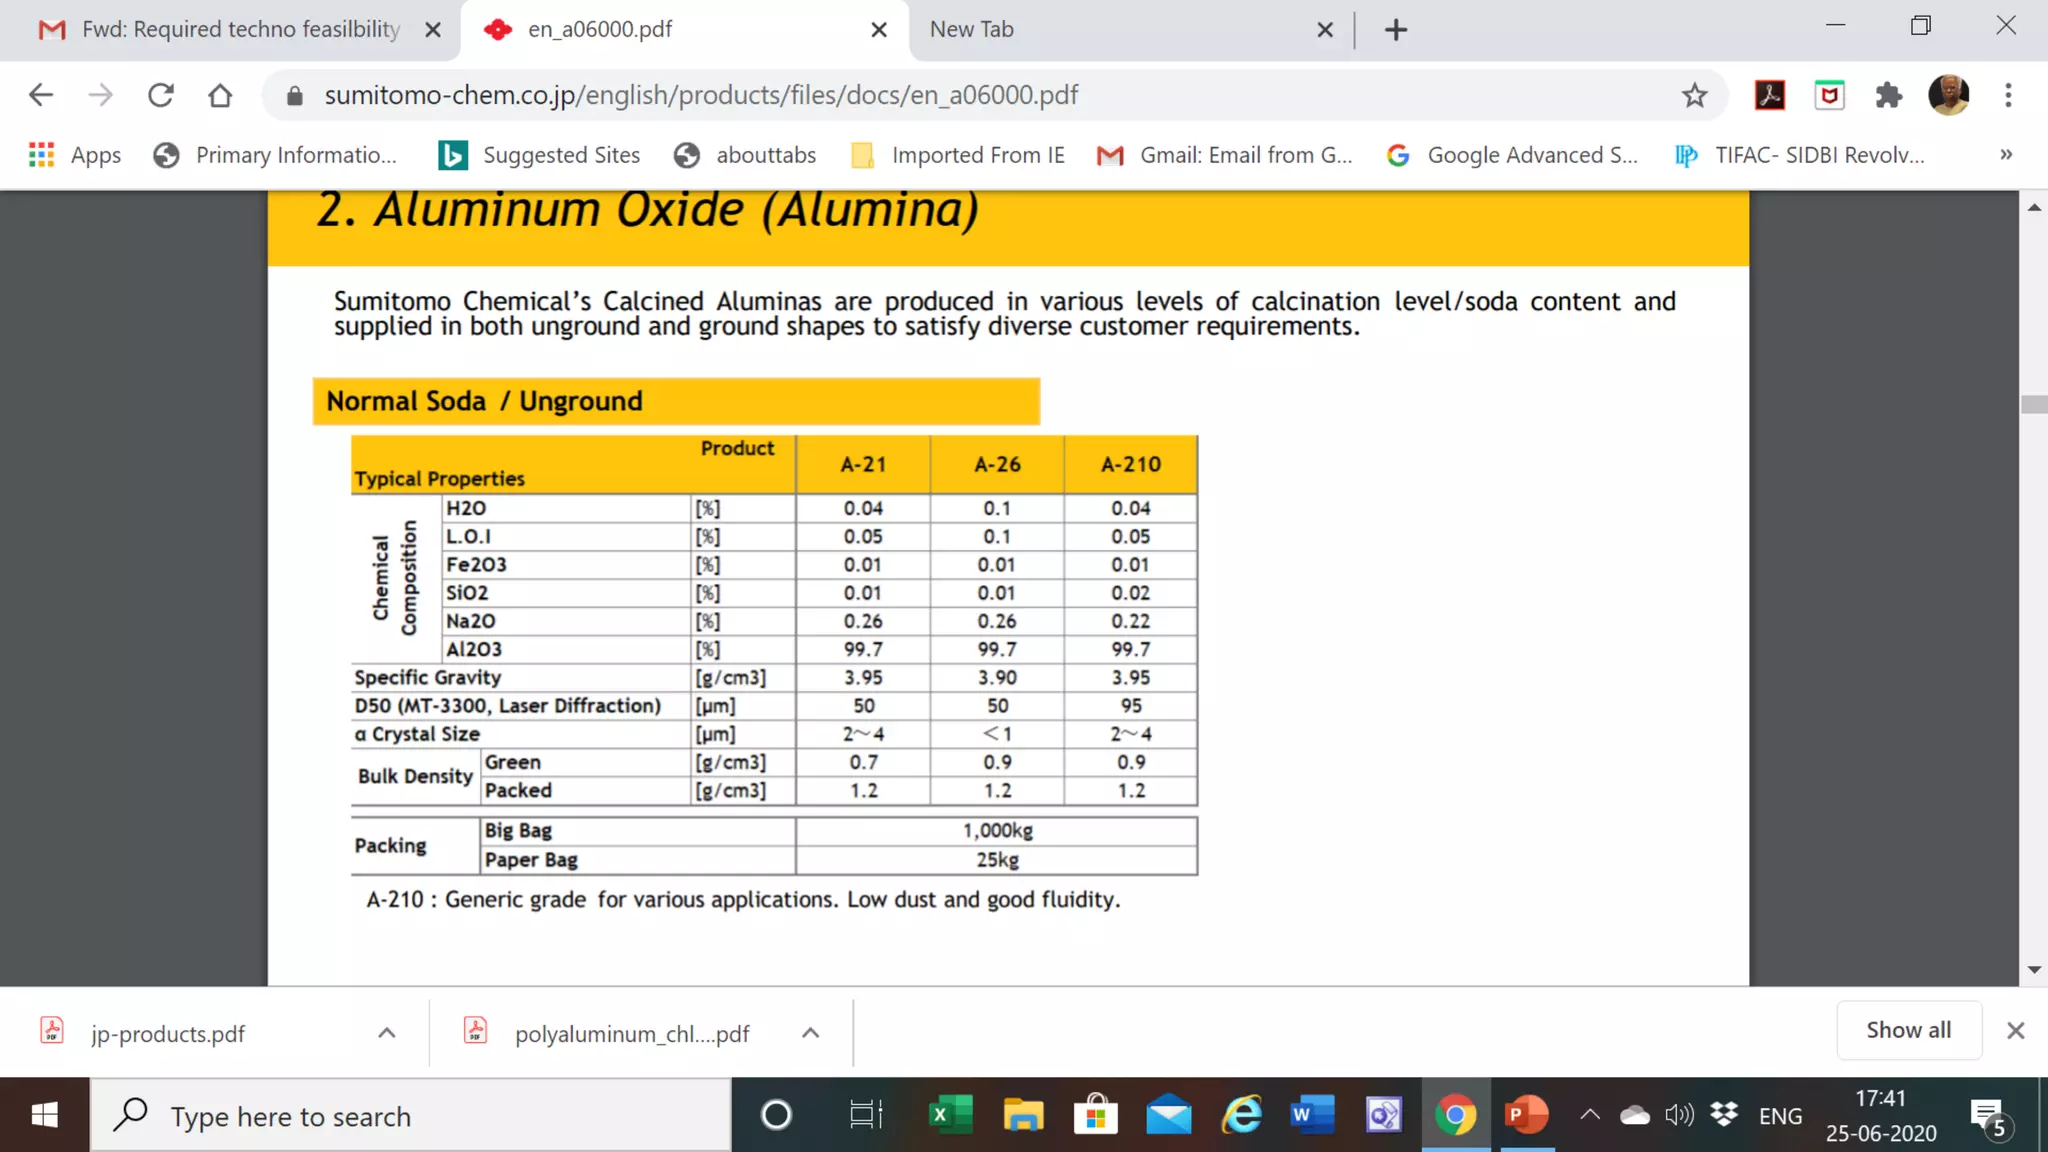Bookmark this page with the star icon
Screen dimensions: 2048x1152
pyautogui.click(x=1694, y=95)
